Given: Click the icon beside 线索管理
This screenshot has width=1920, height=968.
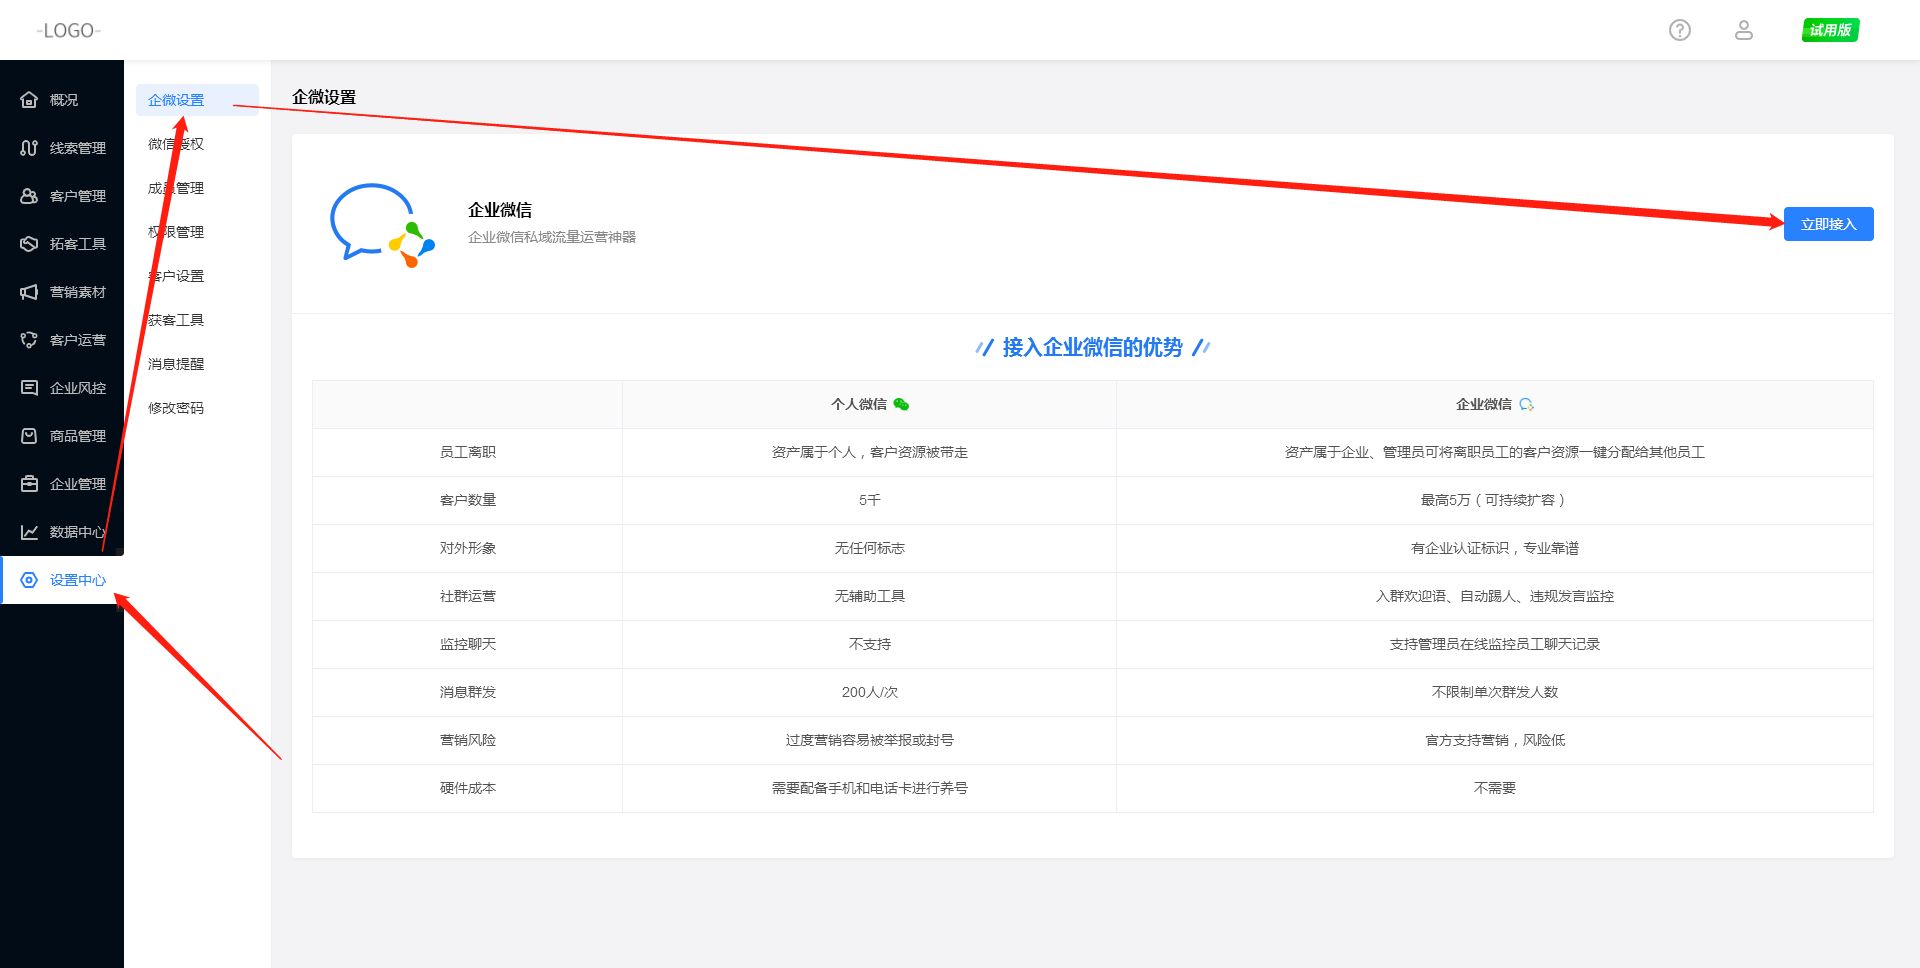Looking at the screenshot, I should tap(29, 148).
